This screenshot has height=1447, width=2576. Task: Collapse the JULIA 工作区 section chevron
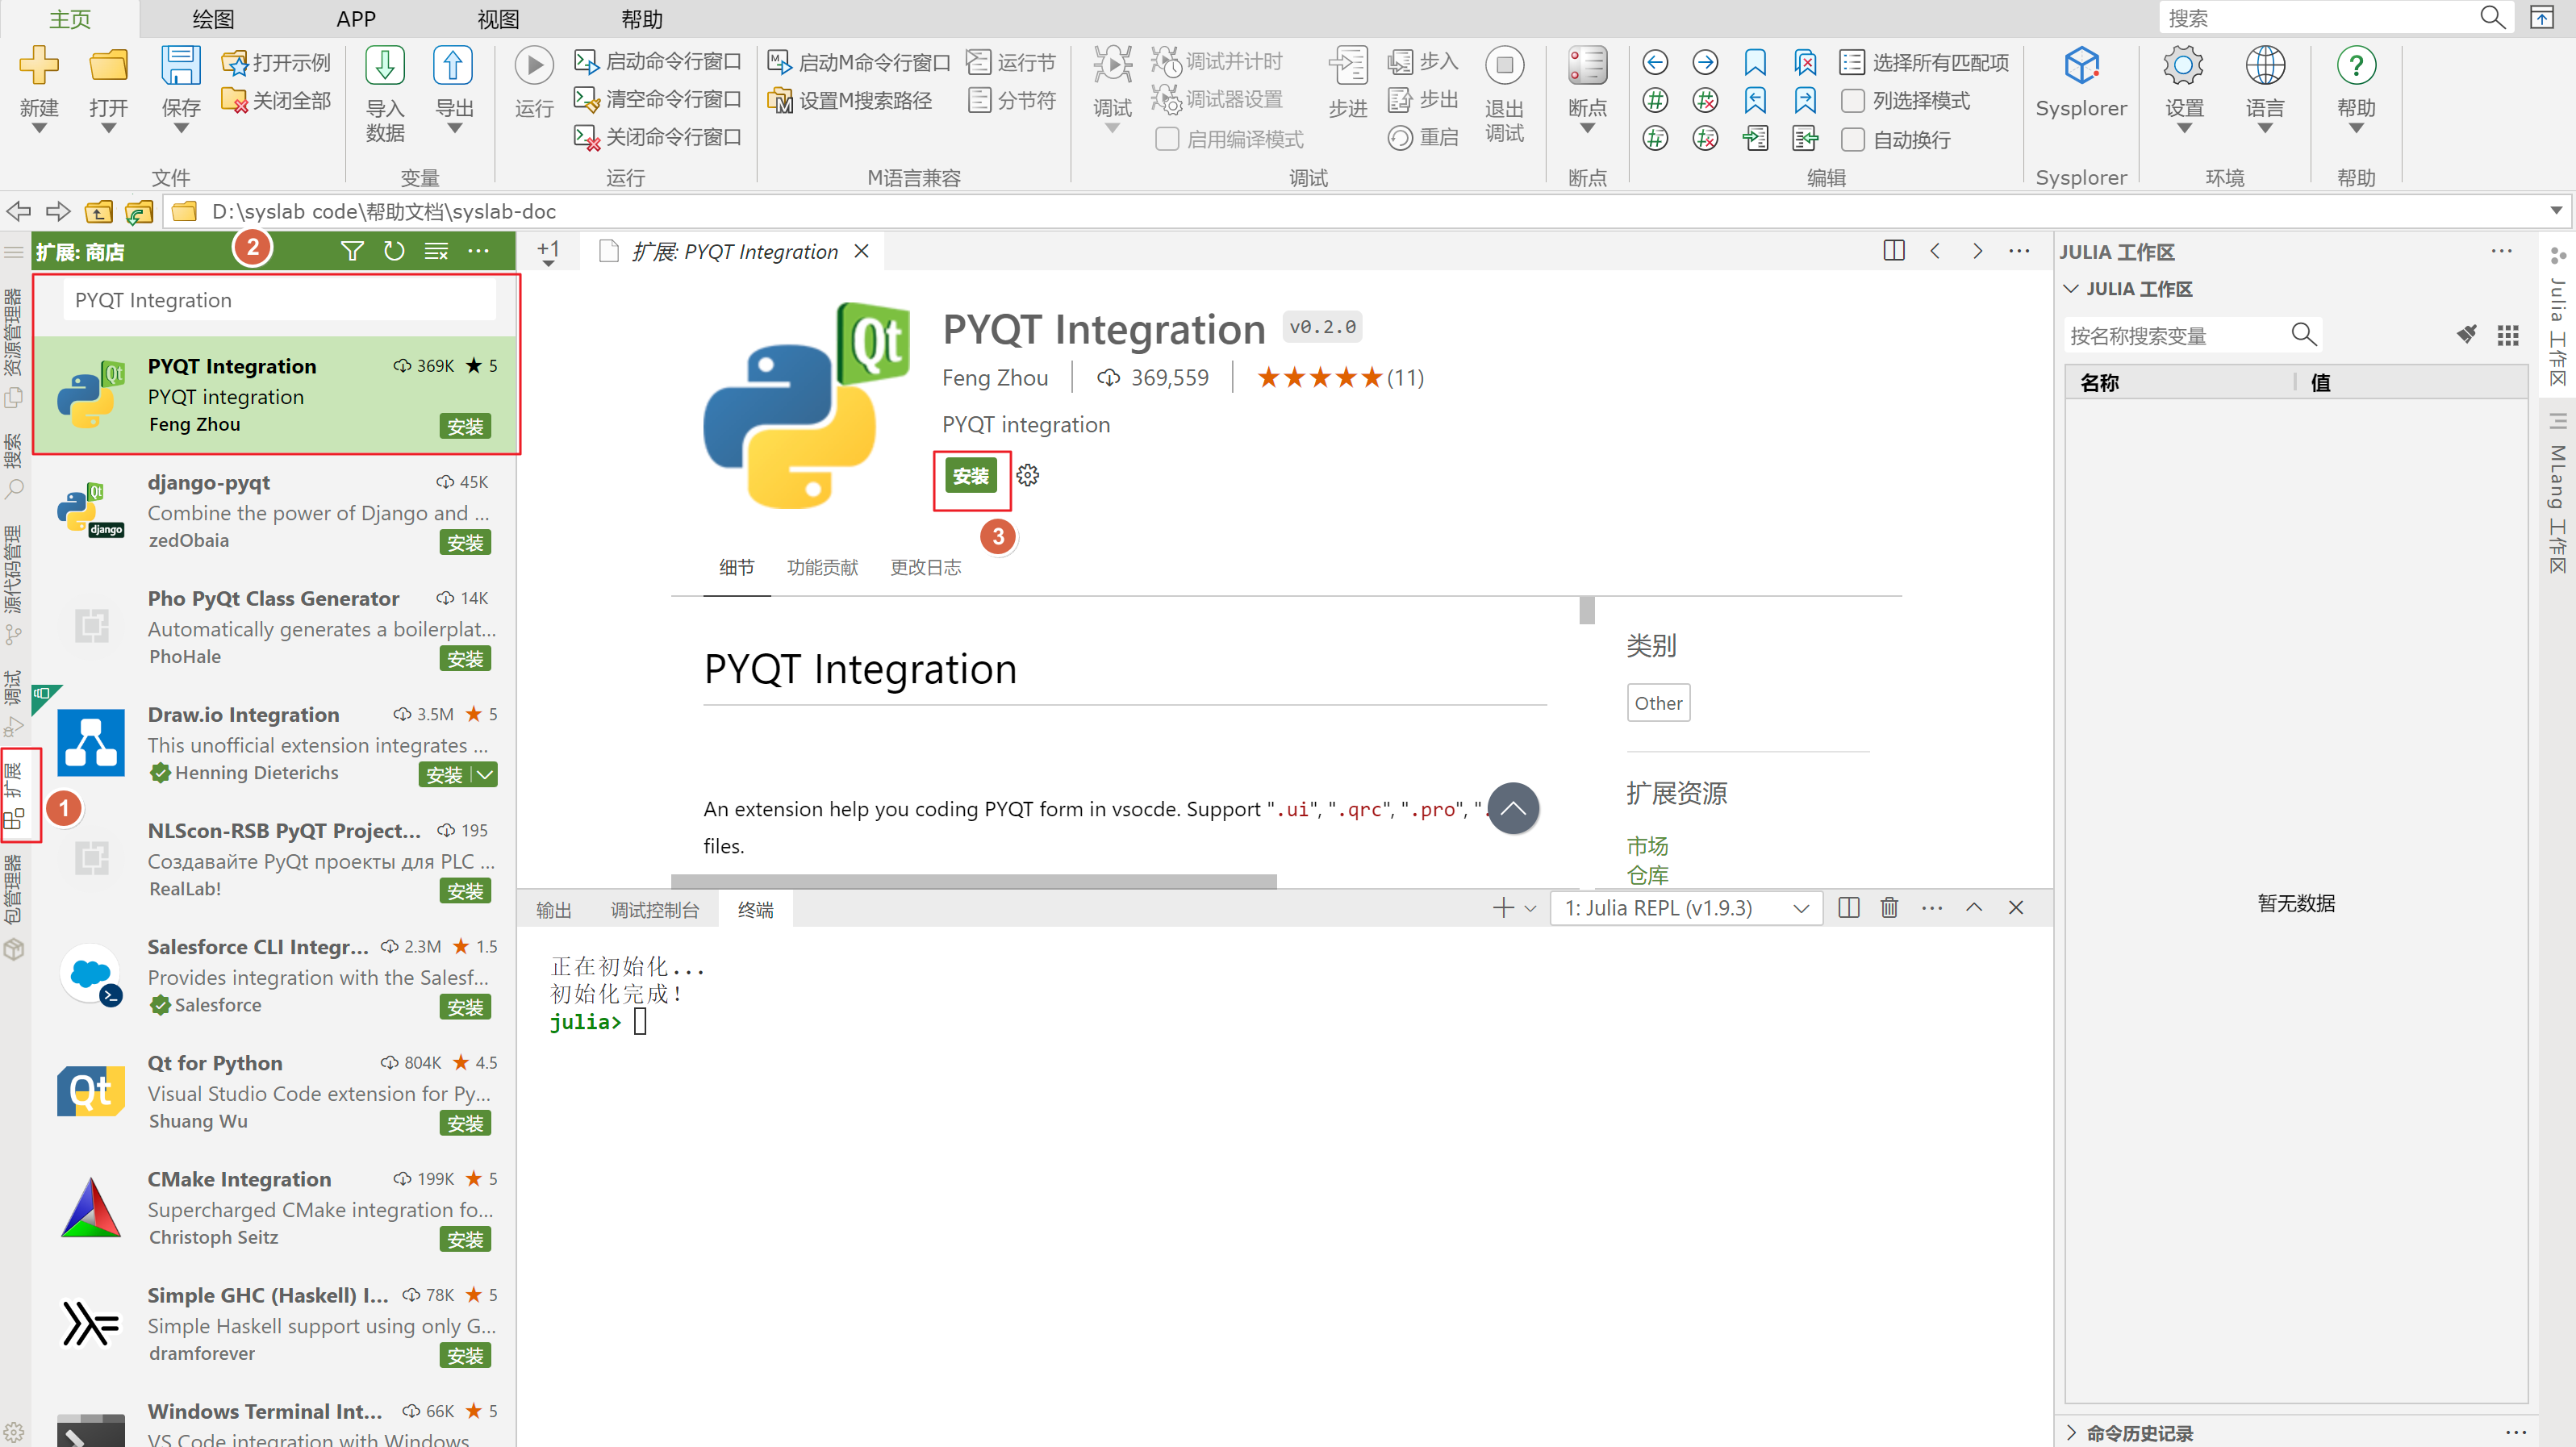[2071, 289]
